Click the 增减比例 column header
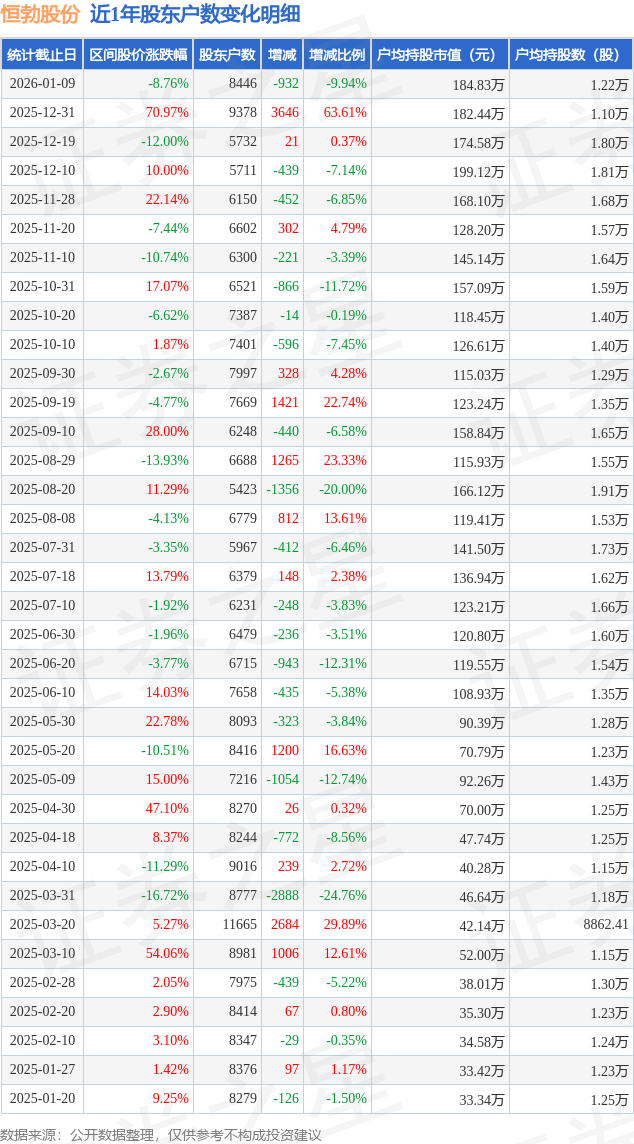Viewport: 634px width, 1144px height. pyautogui.click(x=337, y=55)
